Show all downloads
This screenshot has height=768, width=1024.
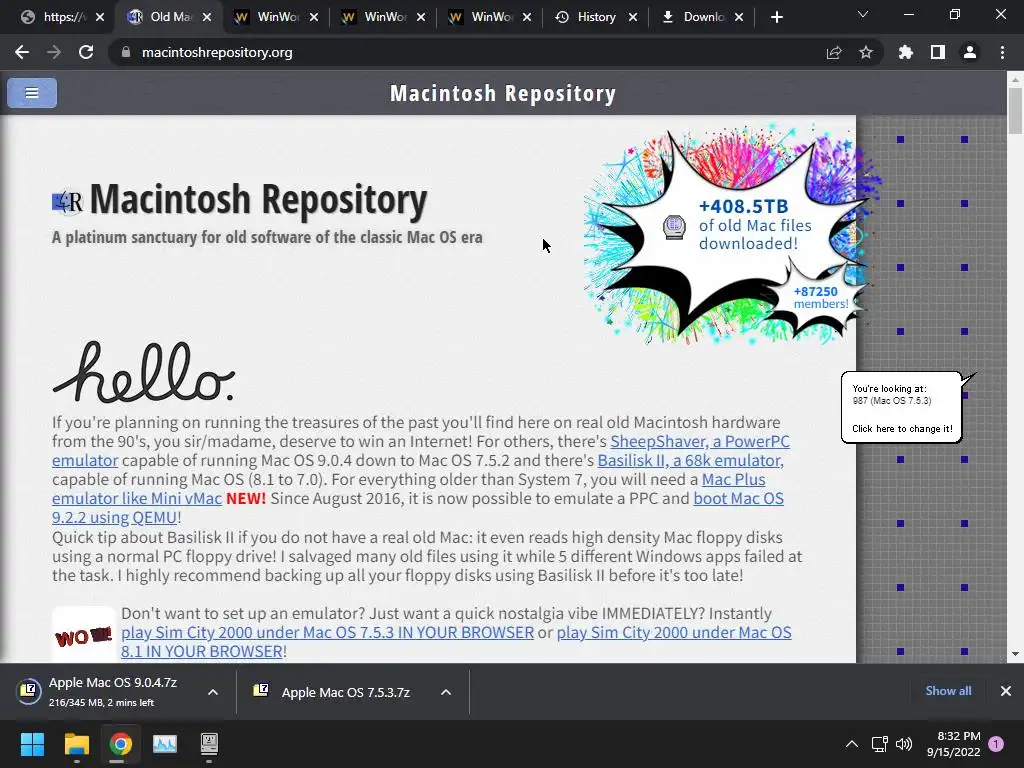coord(948,691)
